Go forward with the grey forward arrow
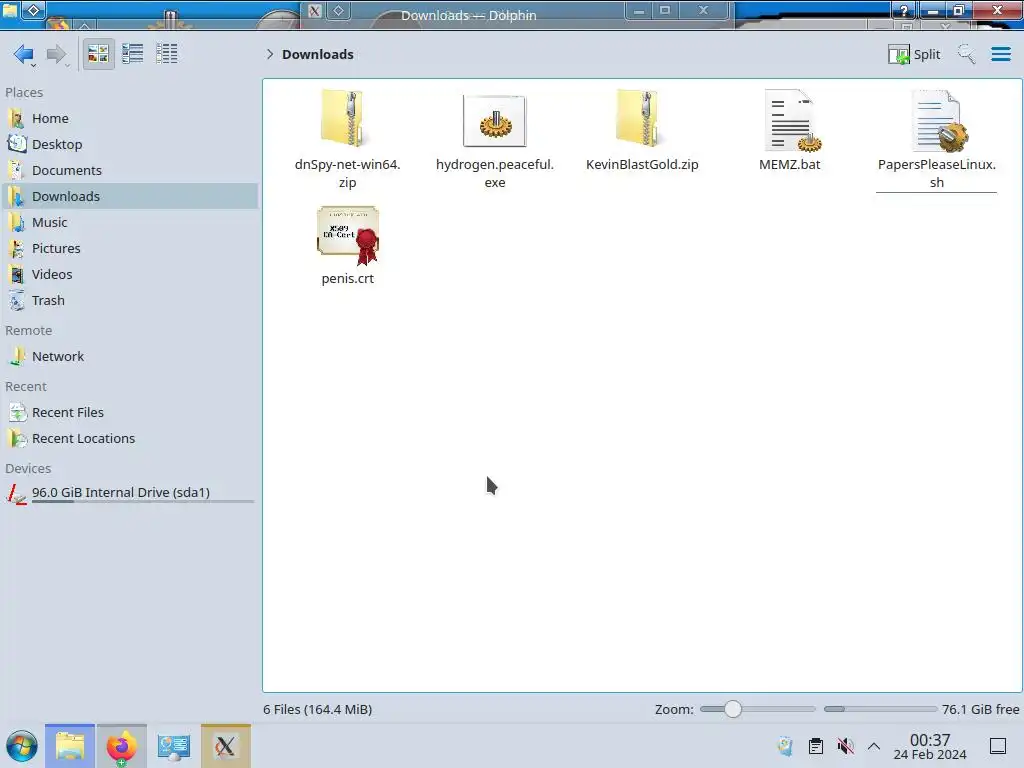This screenshot has width=1024, height=768. 57,54
